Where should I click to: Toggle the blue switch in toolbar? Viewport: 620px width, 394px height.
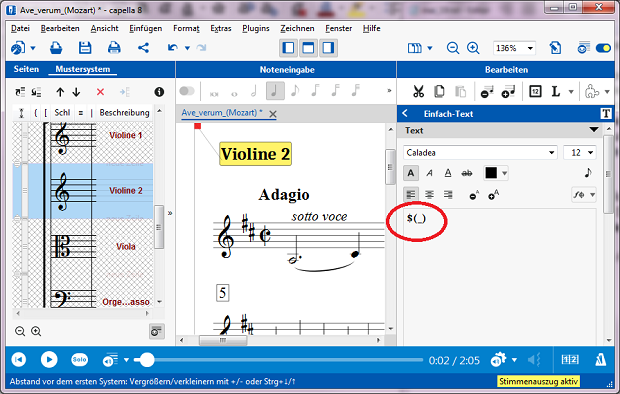click(603, 48)
